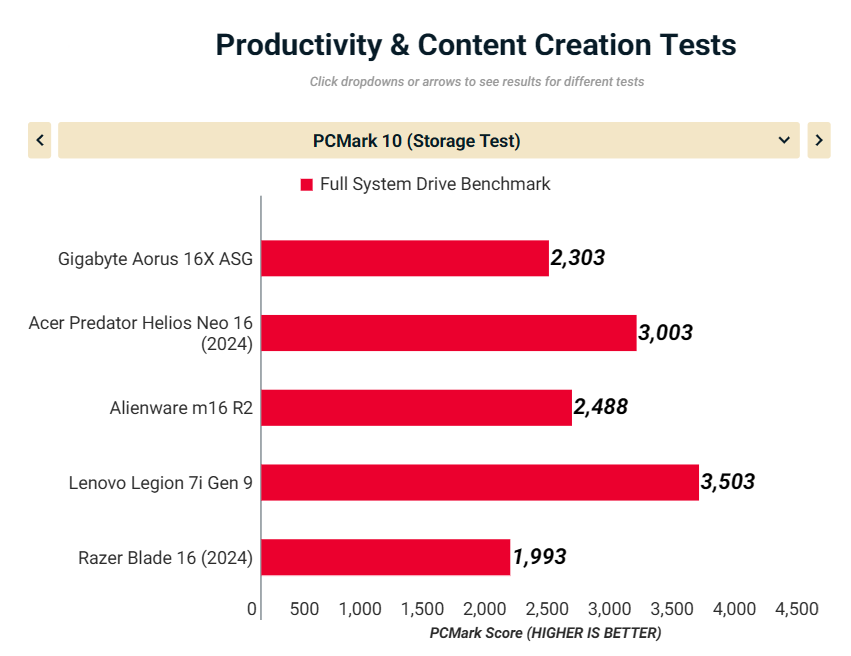Select the Alienware m16 R2 bar
Image resolution: width=851 pixels, height=656 pixels.
click(x=416, y=407)
